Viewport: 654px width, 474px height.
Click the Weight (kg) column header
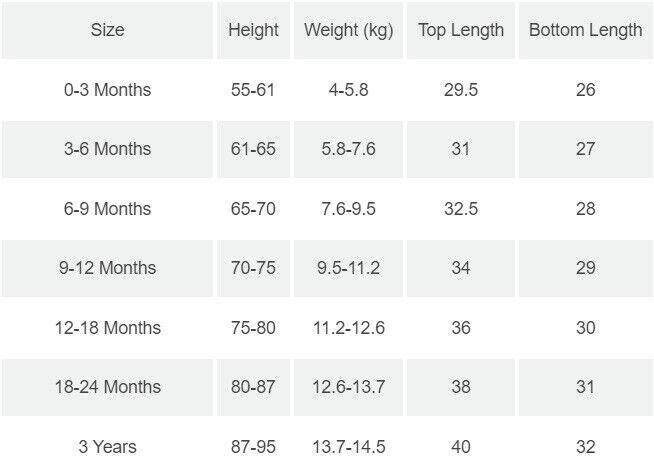347,30
